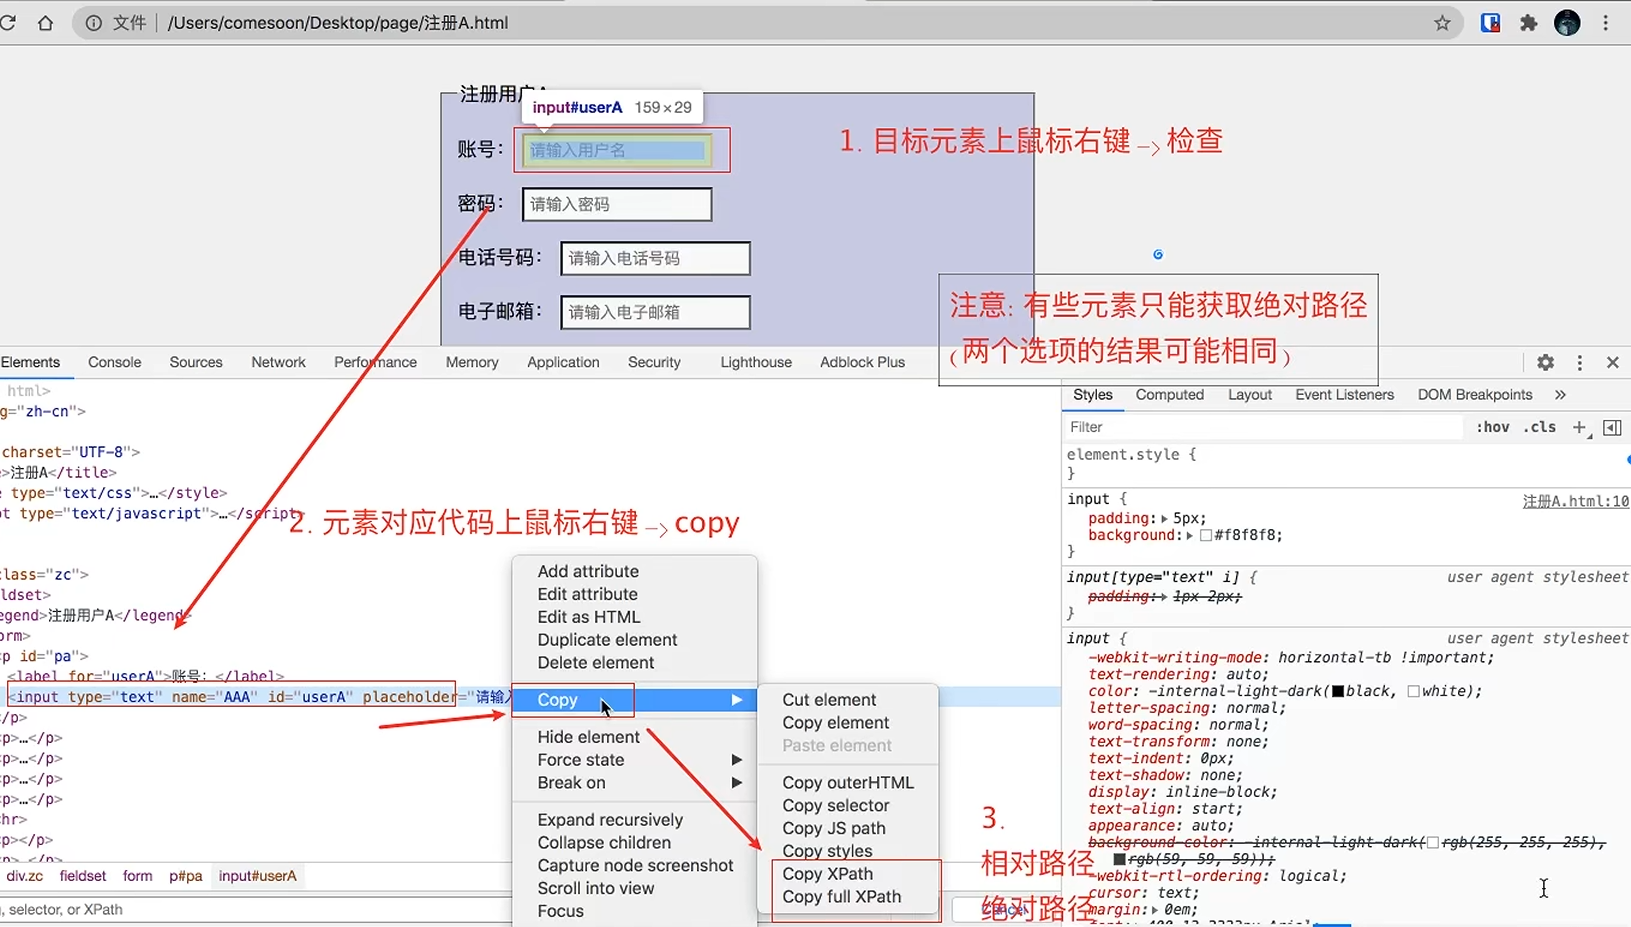Click the Adblock extension icon
1631x927 pixels.
(x=1491, y=22)
